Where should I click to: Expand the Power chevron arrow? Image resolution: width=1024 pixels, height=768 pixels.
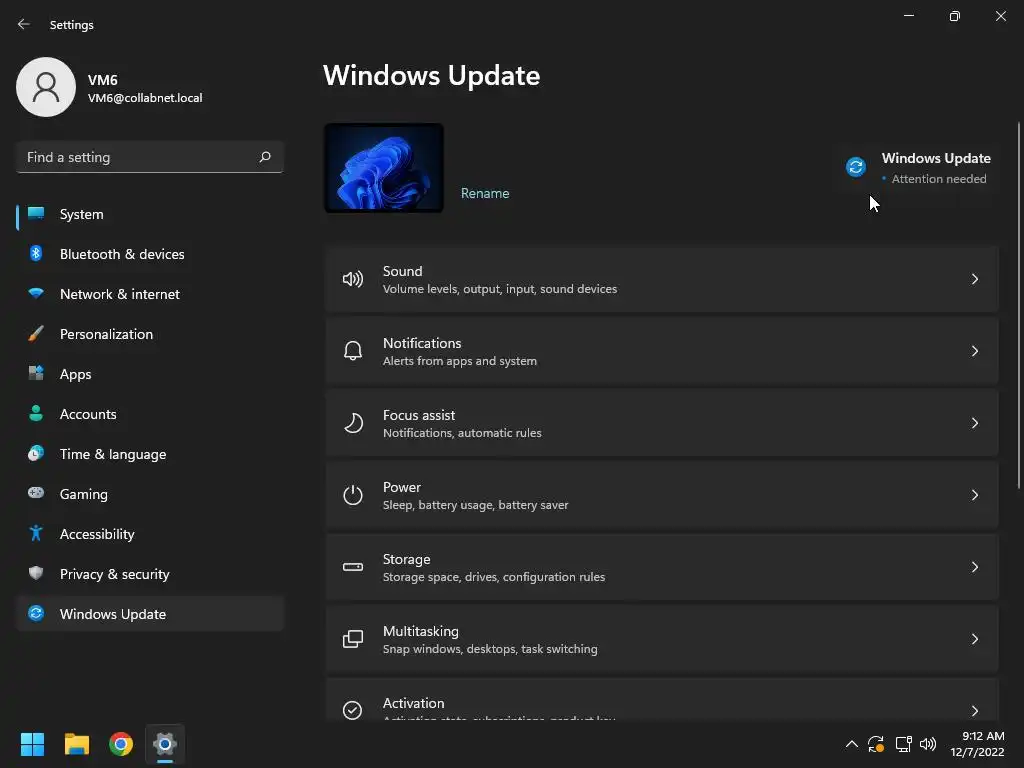tap(974, 495)
